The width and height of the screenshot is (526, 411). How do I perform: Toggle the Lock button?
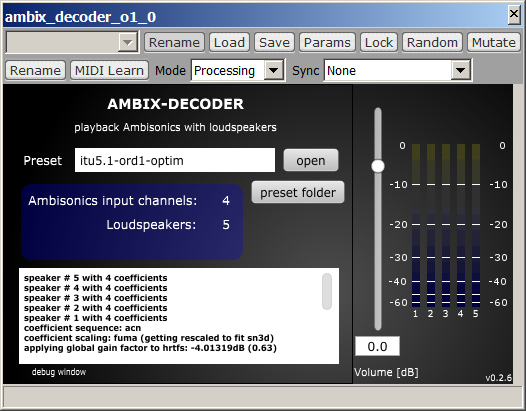[x=379, y=43]
